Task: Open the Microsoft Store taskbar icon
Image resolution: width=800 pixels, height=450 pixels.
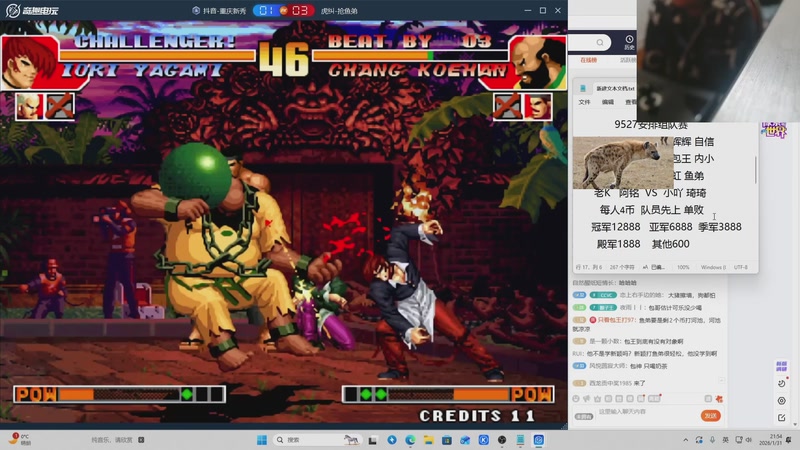Action: (447, 440)
